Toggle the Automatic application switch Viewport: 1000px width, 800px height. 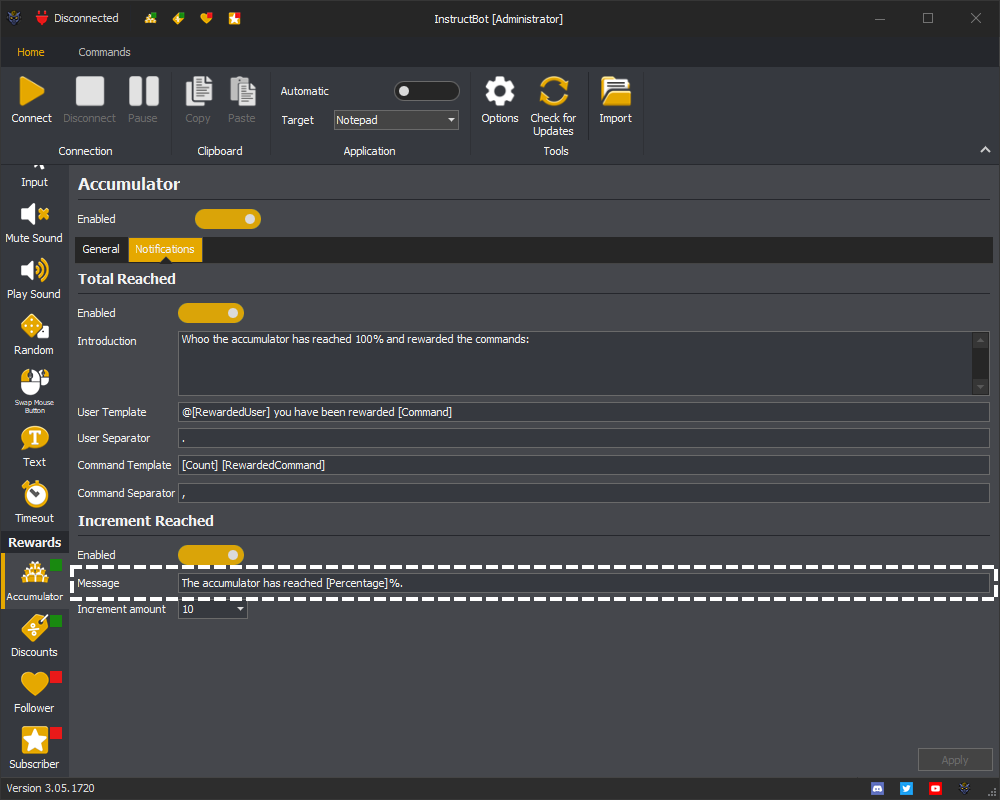(x=427, y=91)
